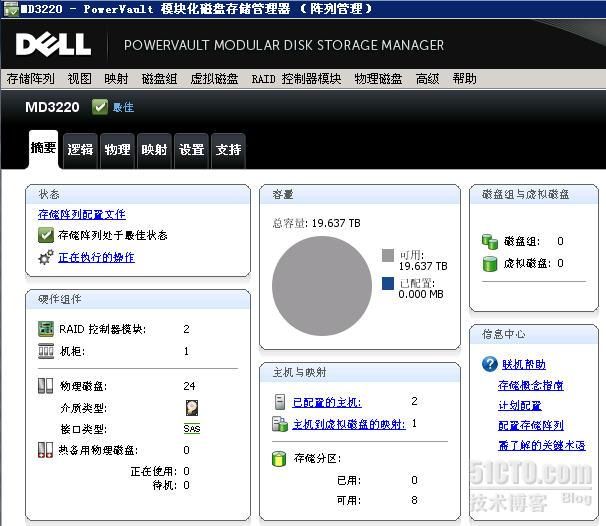Open 正在执行的操作 link
Image resolution: width=606 pixels, height=526 pixels.
96,257
